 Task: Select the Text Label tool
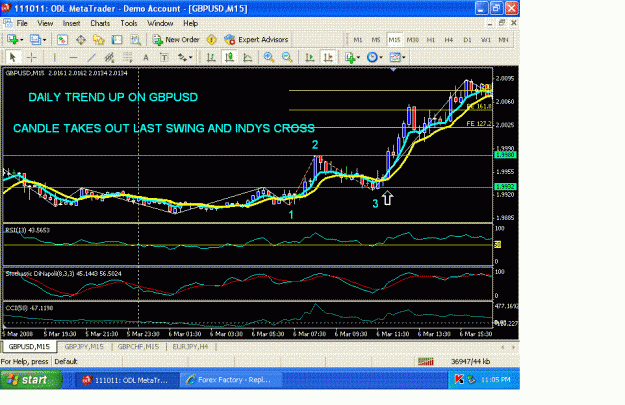[164, 57]
